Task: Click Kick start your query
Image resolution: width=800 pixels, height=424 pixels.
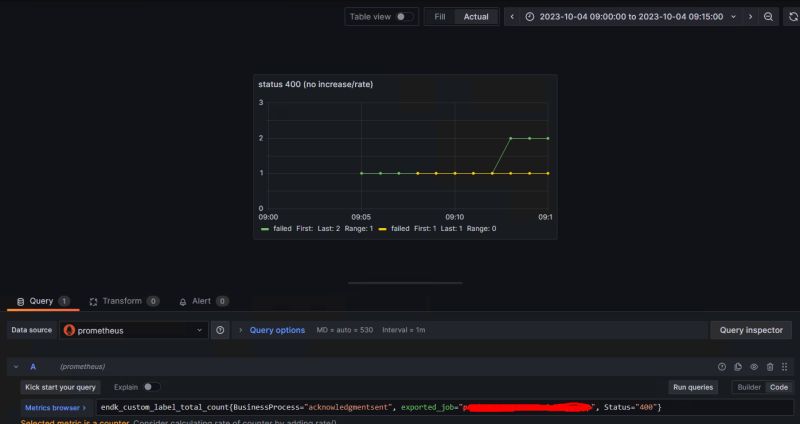Action: pos(60,387)
